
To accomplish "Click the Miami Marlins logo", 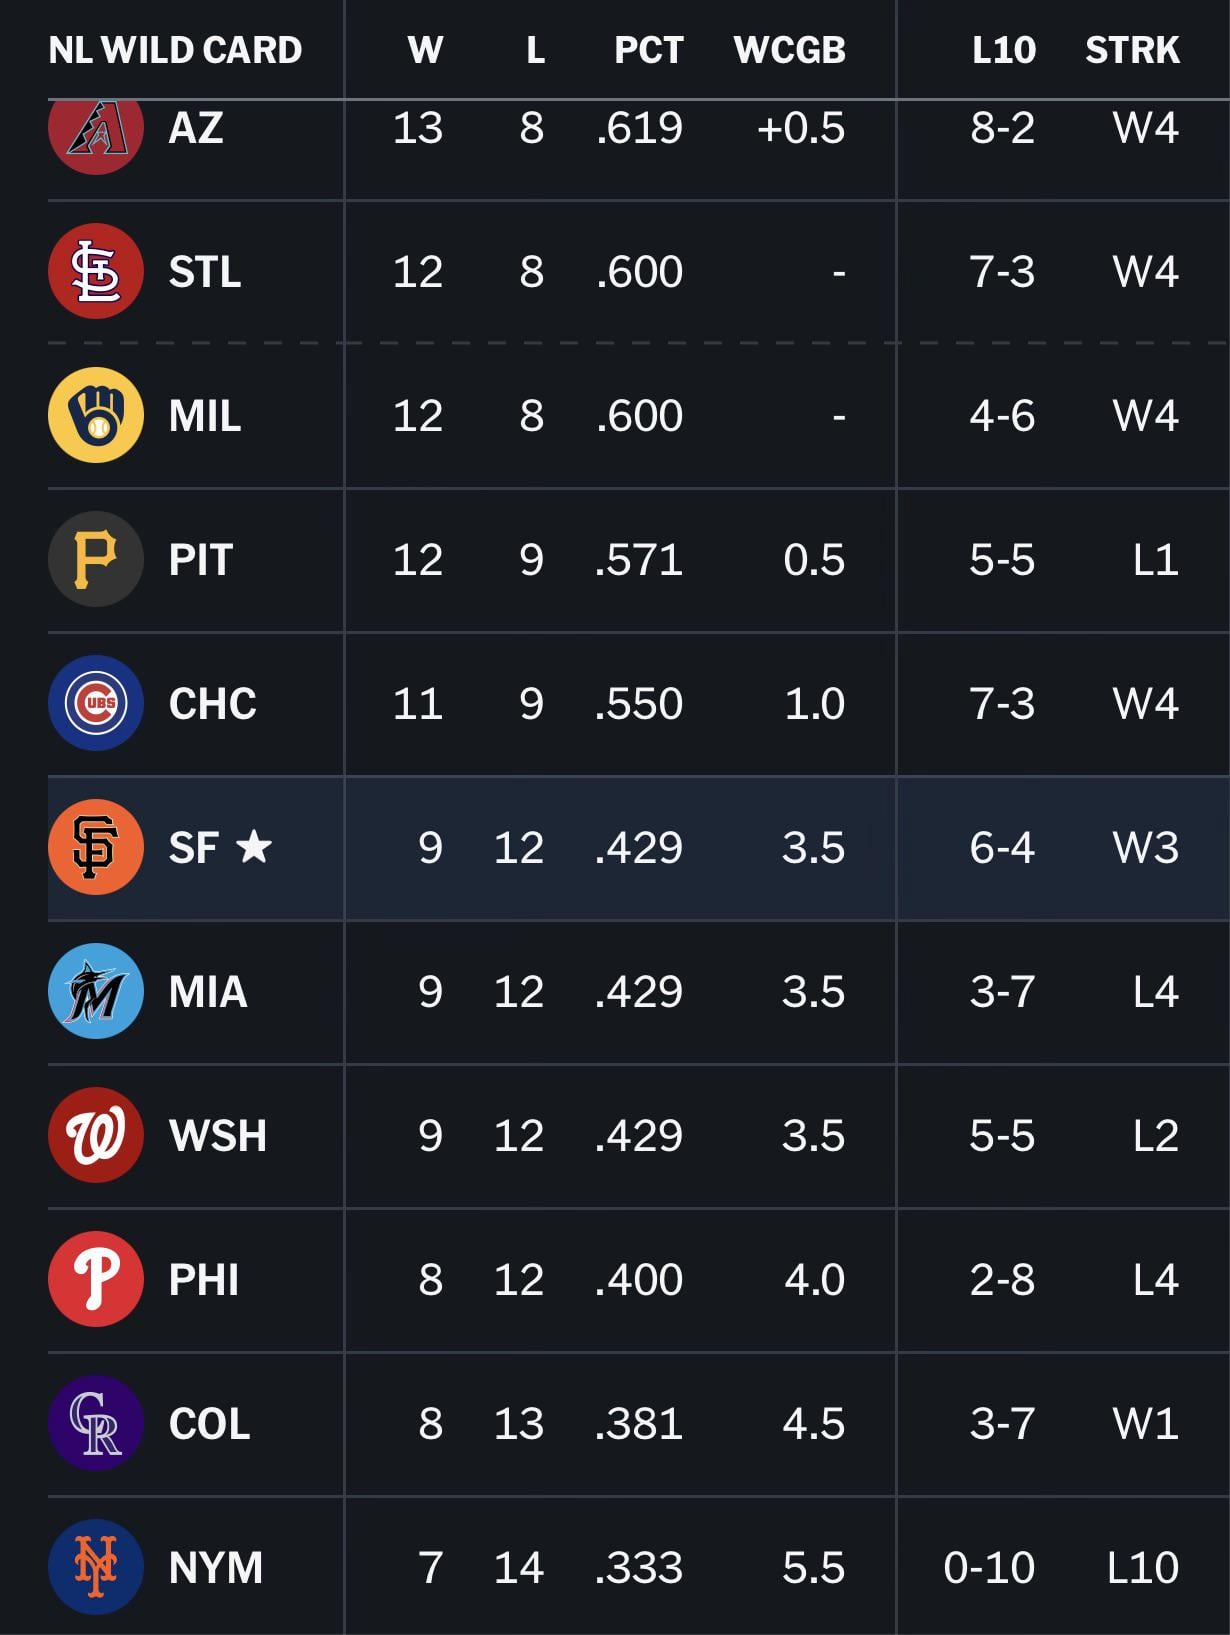I will pos(96,991).
